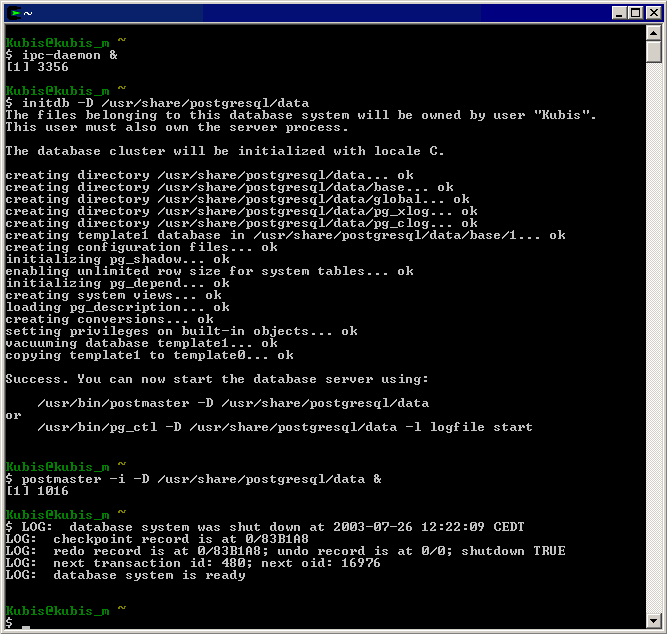Click the '/usr/bin/postmaster -D' suggestion line
The width and height of the screenshot is (667, 634).
point(233,403)
